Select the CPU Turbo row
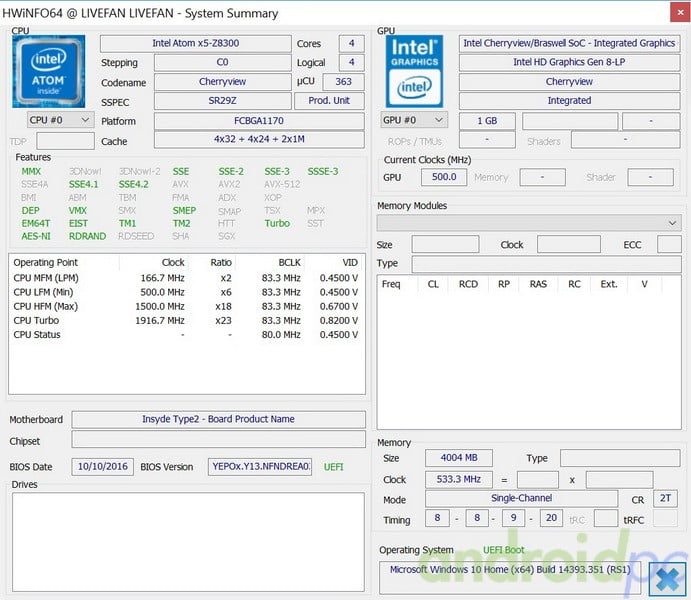Screen dimensions: 691x600 (186, 320)
